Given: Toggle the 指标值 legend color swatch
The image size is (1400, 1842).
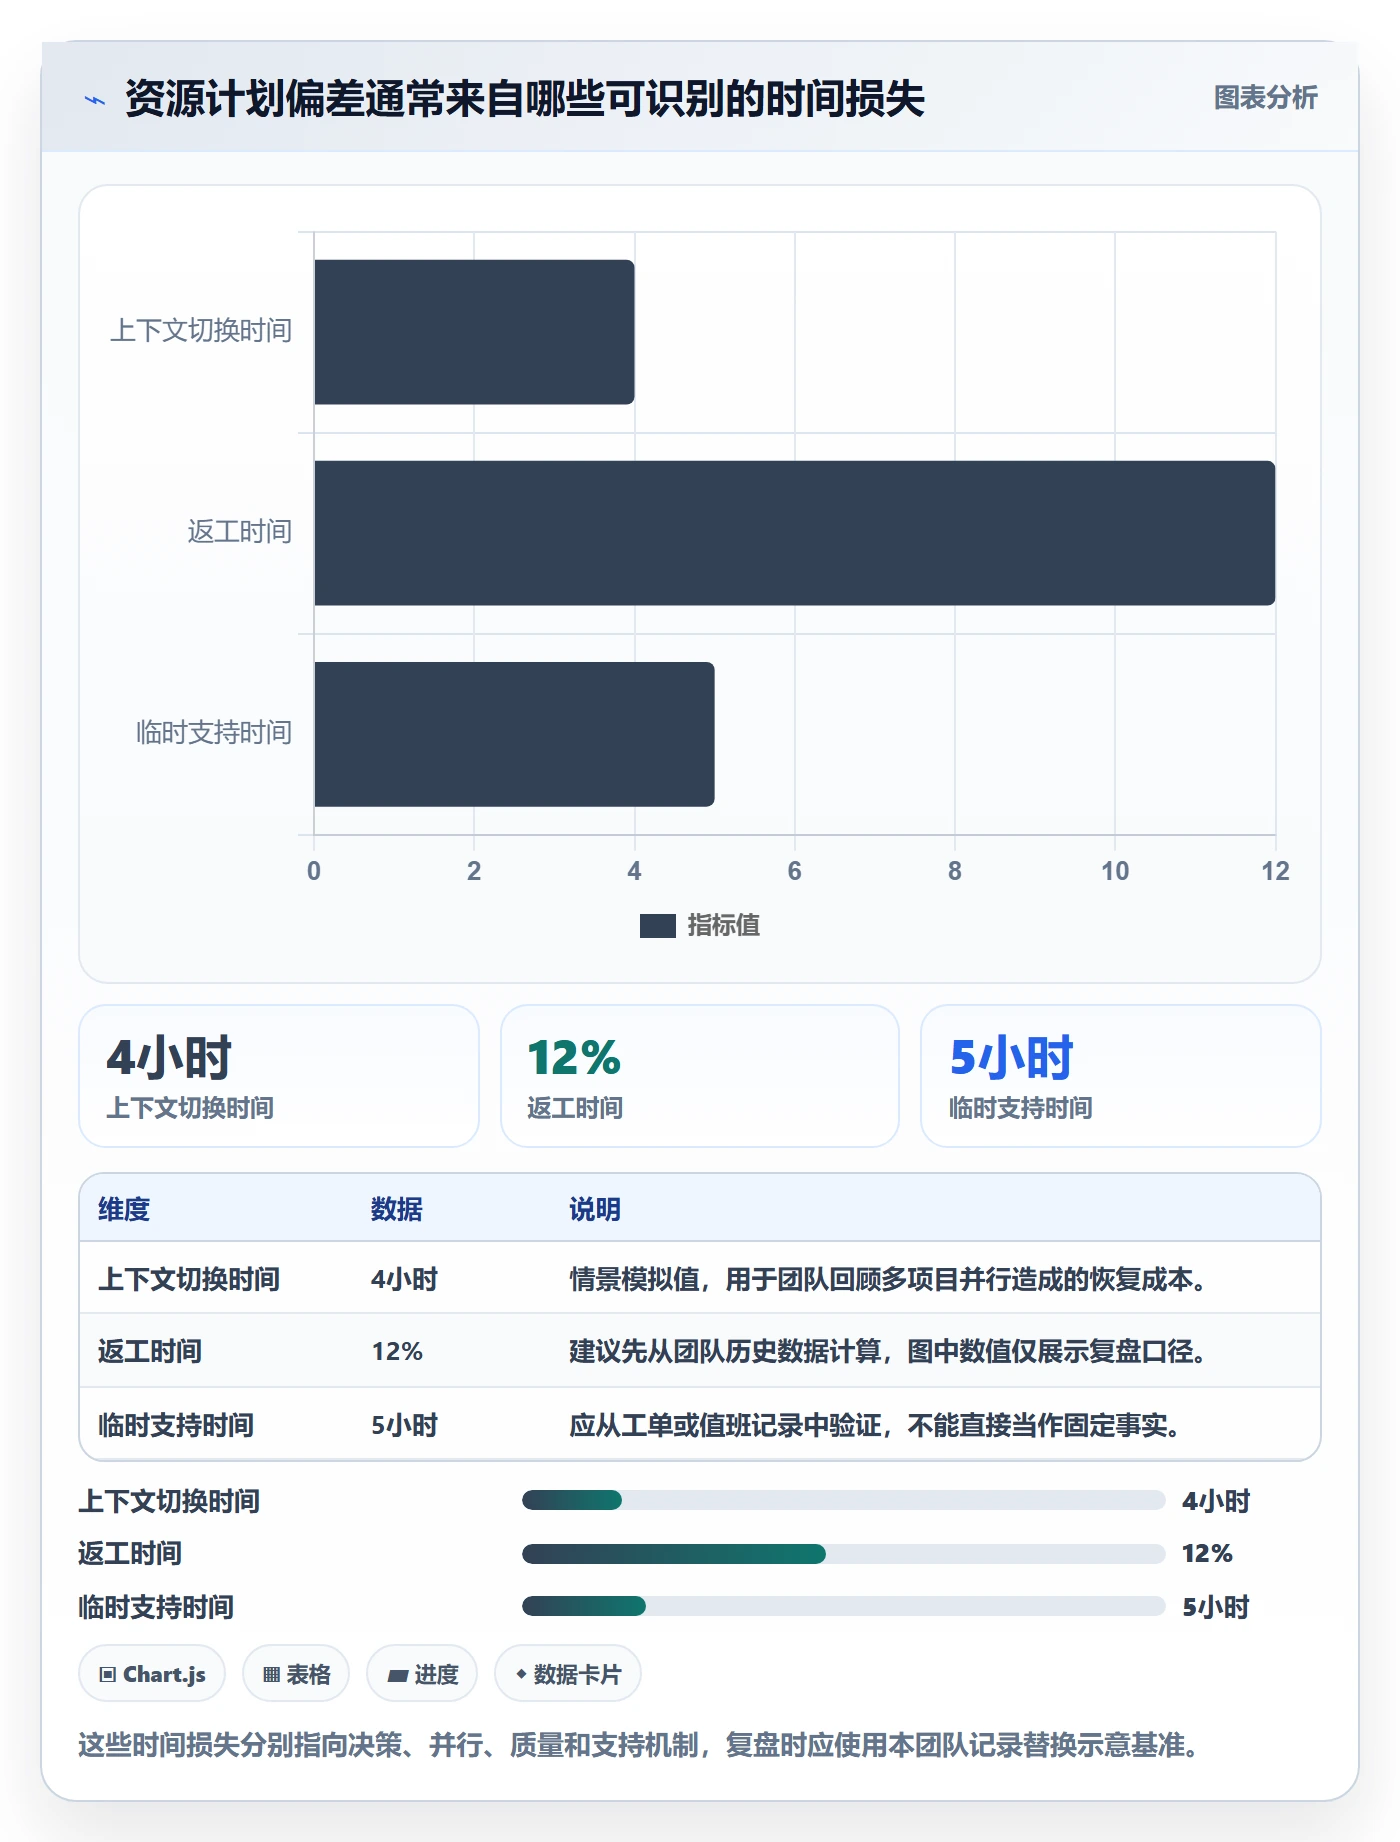Looking at the screenshot, I should (x=658, y=926).
